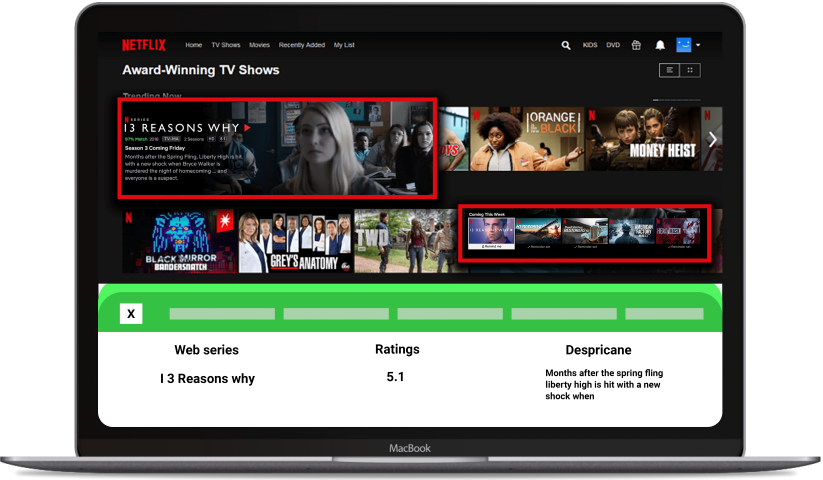Open American Factory coming-this-week thumbnail
The width and height of the screenshot is (823, 480).
click(631, 231)
